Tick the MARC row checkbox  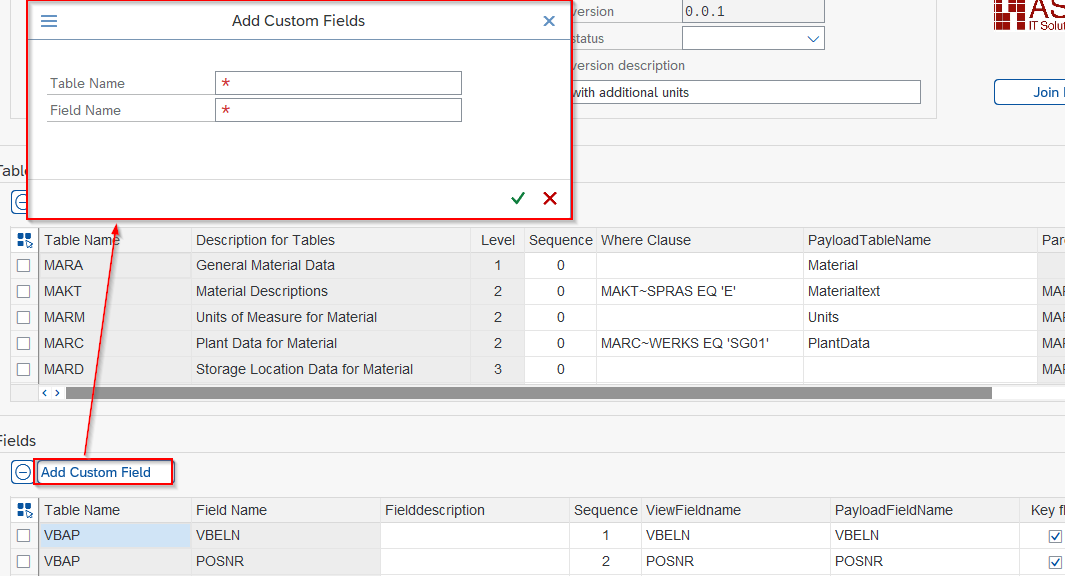pyautogui.click(x=23, y=344)
